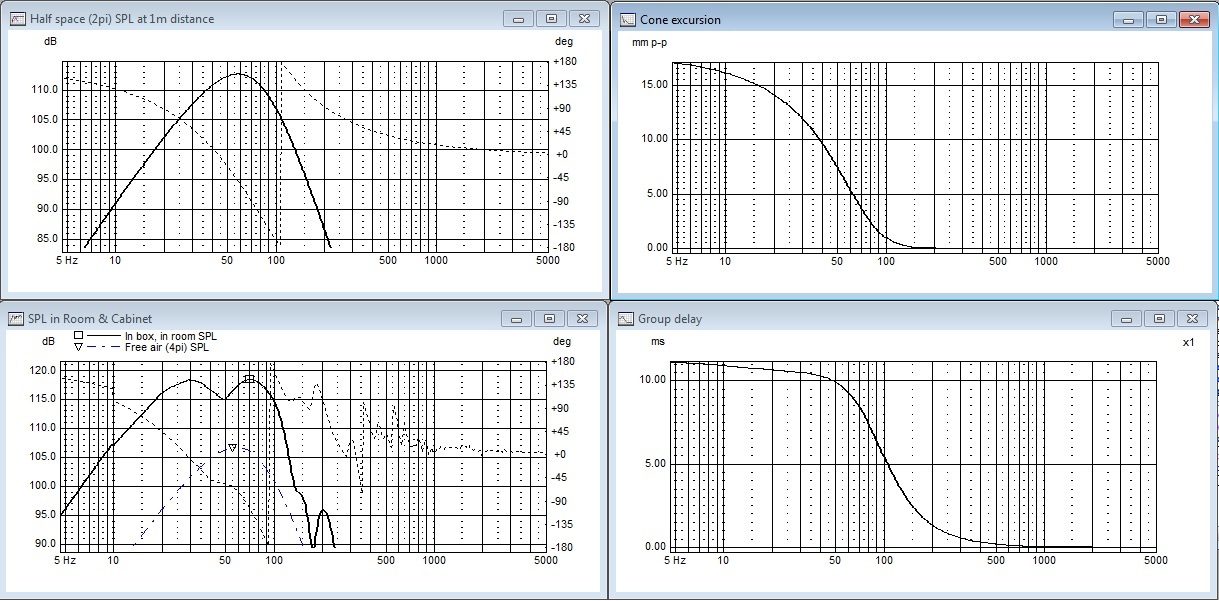Click the 'In box, in room SPL' legend label

[170, 336]
